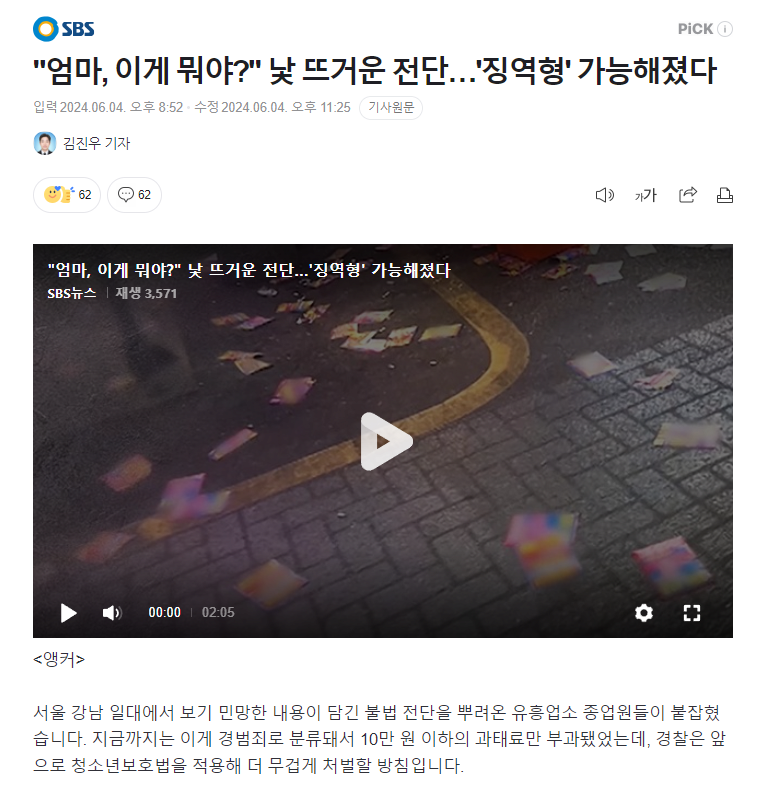Image resolution: width=772 pixels, height=796 pixels.
Task: Open video settings gear
Action: pyautogui.click(x=644, y=613)
